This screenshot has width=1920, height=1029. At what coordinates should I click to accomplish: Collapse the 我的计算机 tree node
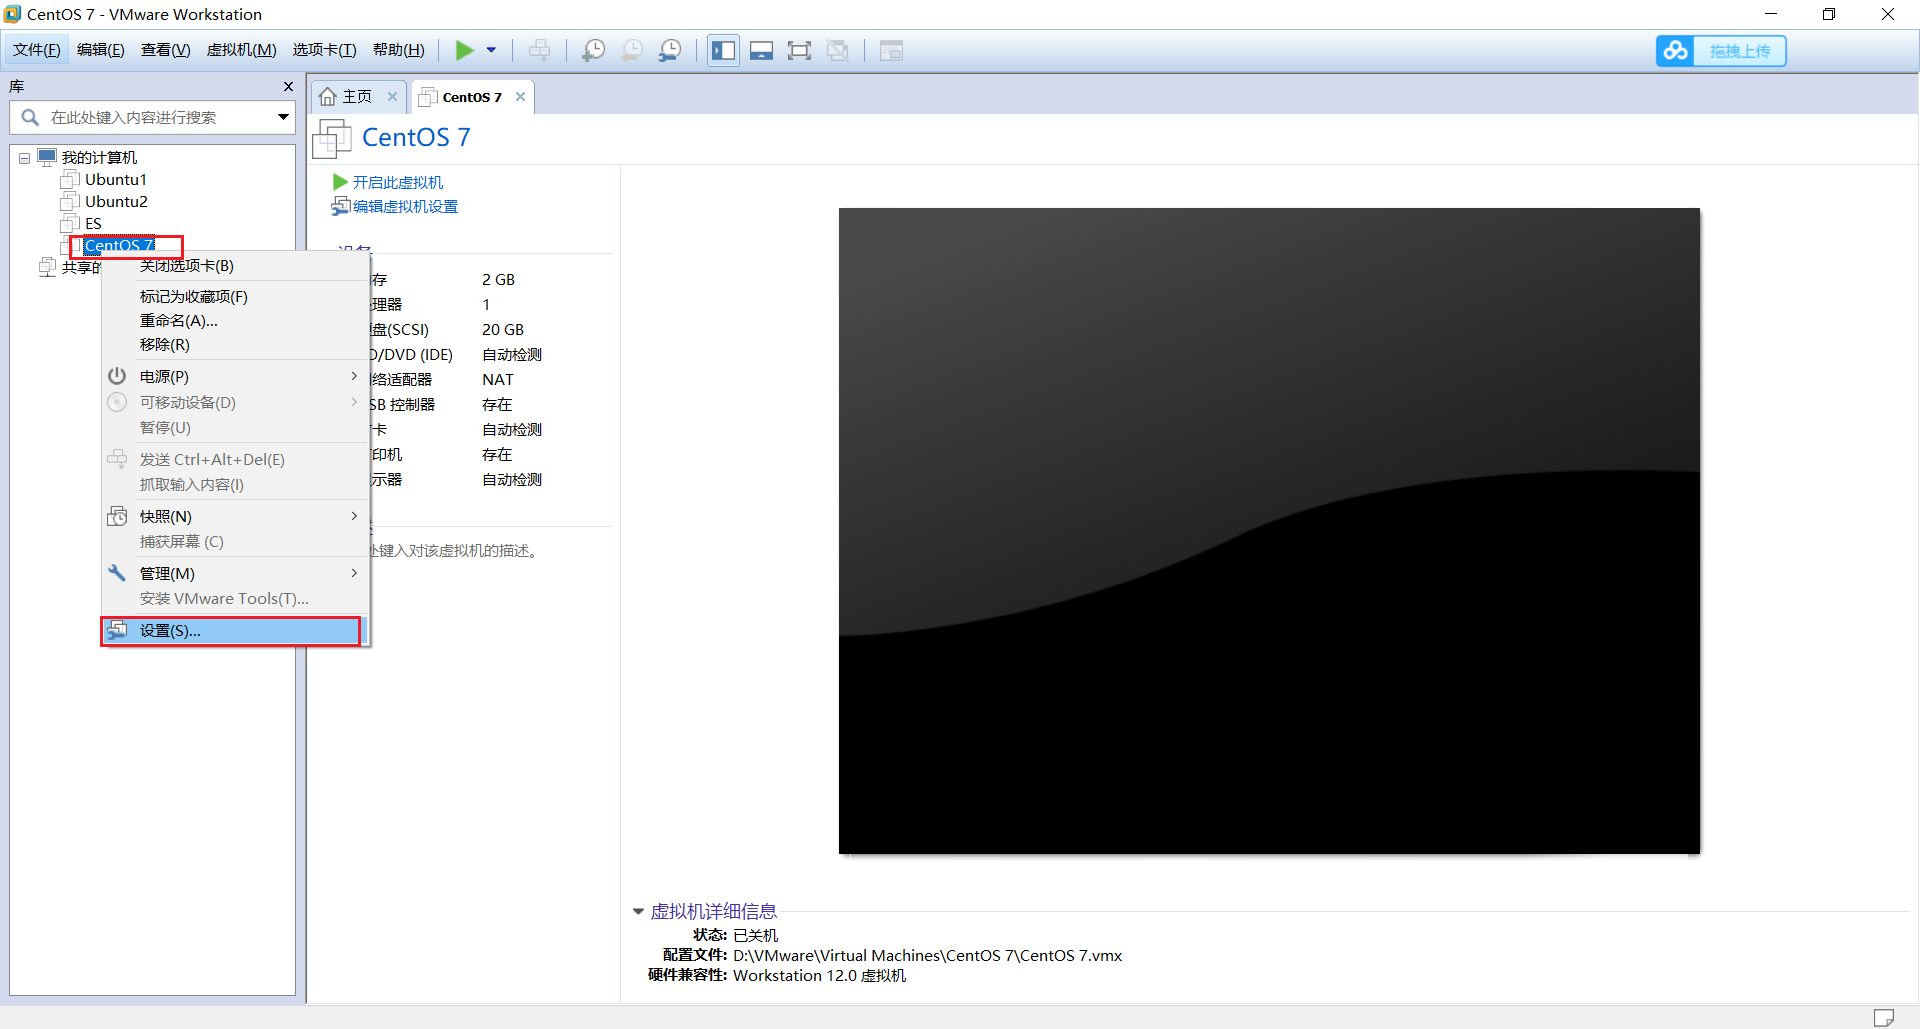click(24, 158)
